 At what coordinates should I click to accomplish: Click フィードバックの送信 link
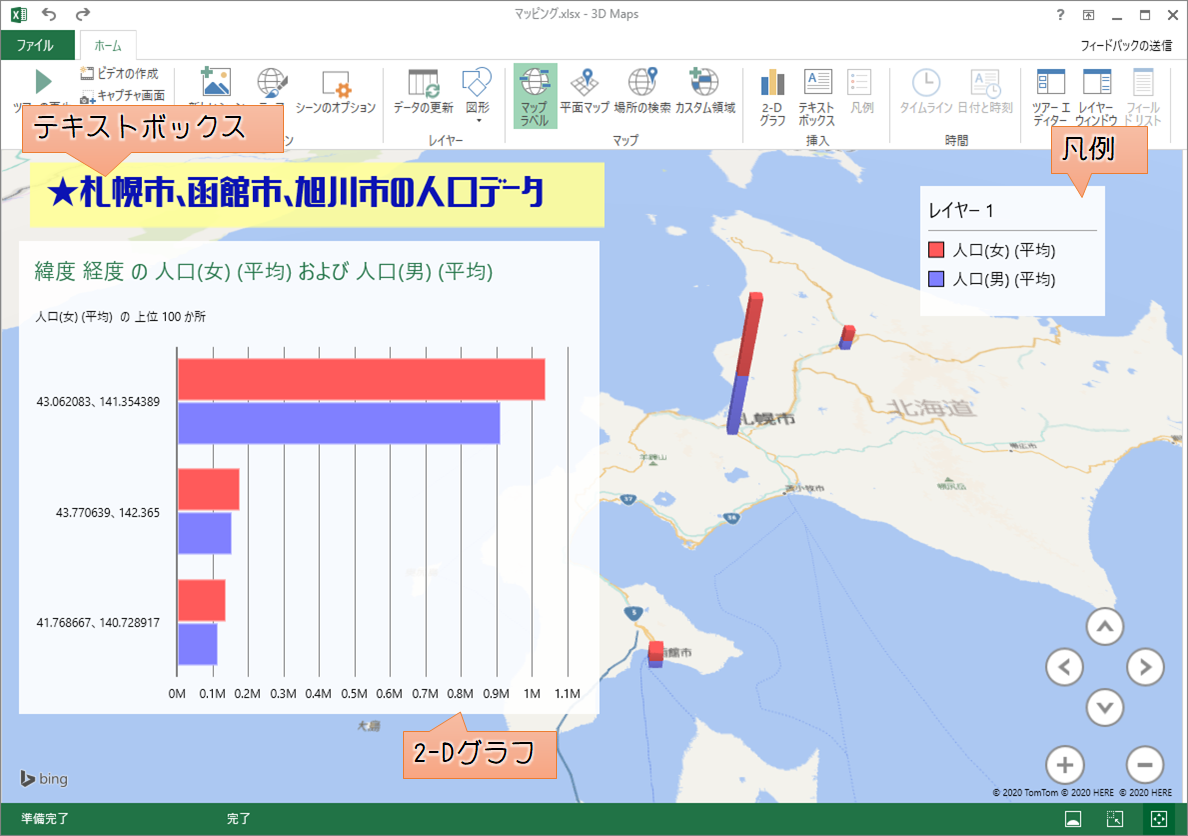(1126, 45)
